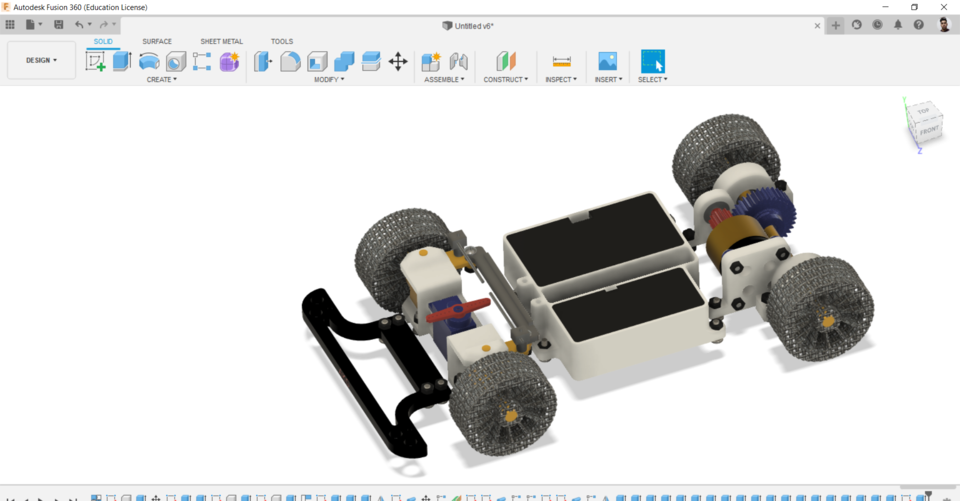This screenshot has height=501, width=960.
Task: Start the Create Sketch tool
Action: pos(95,61)
